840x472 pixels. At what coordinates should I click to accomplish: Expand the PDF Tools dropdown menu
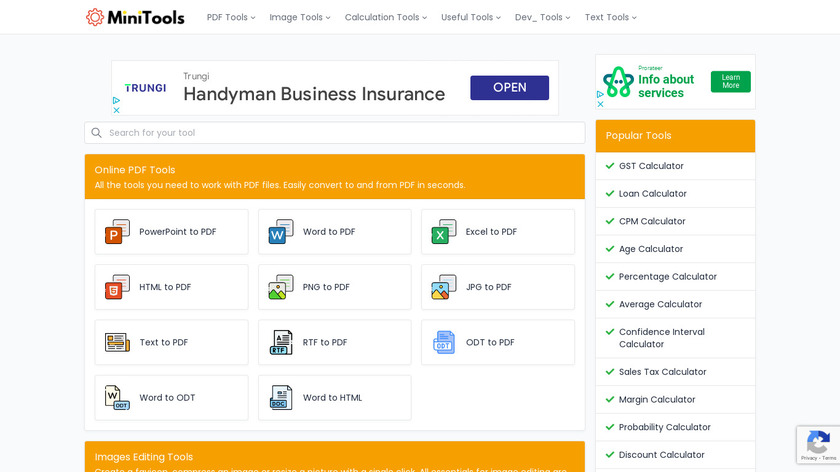231,17
